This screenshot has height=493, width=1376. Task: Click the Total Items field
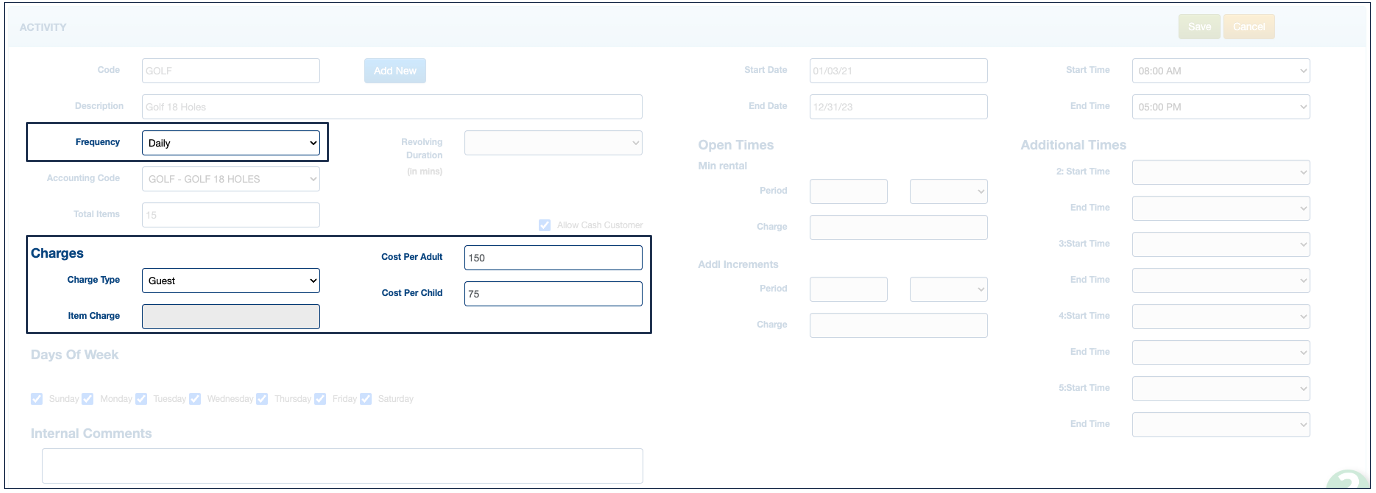tap(231, 215)
